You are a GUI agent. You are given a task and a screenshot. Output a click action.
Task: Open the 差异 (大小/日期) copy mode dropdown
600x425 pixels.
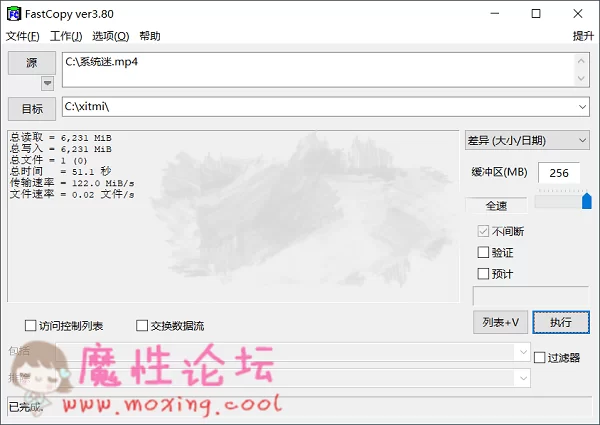coord(527,140)
